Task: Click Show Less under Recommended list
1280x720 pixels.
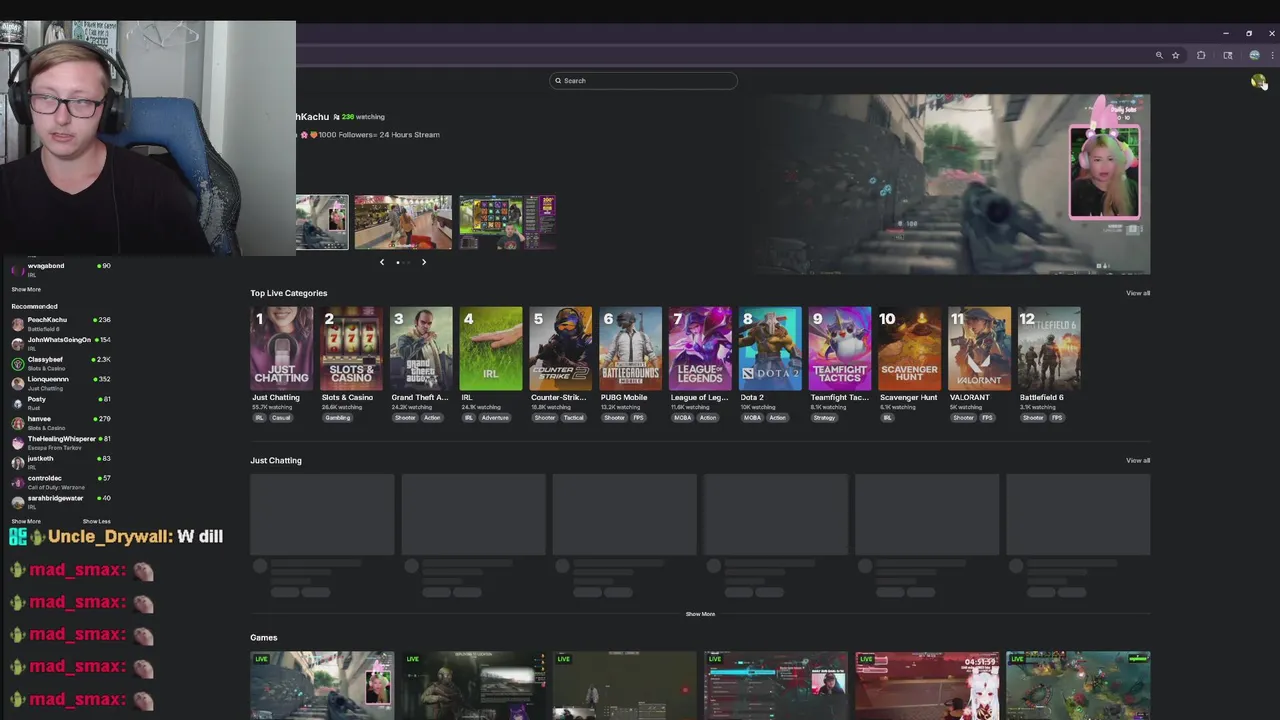Action: 97,521
